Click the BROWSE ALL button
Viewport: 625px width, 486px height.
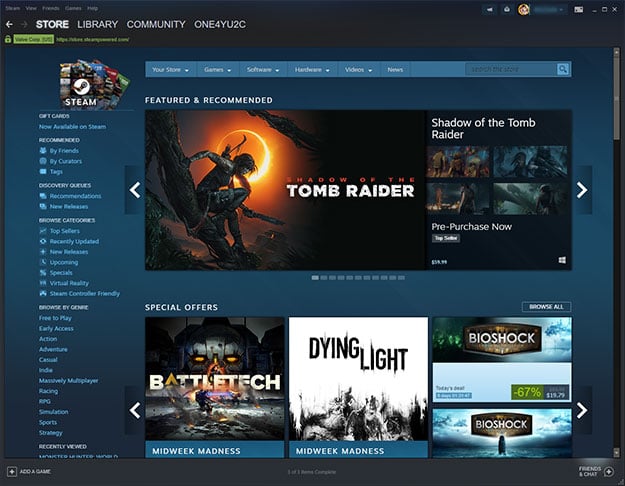(546, 307)
